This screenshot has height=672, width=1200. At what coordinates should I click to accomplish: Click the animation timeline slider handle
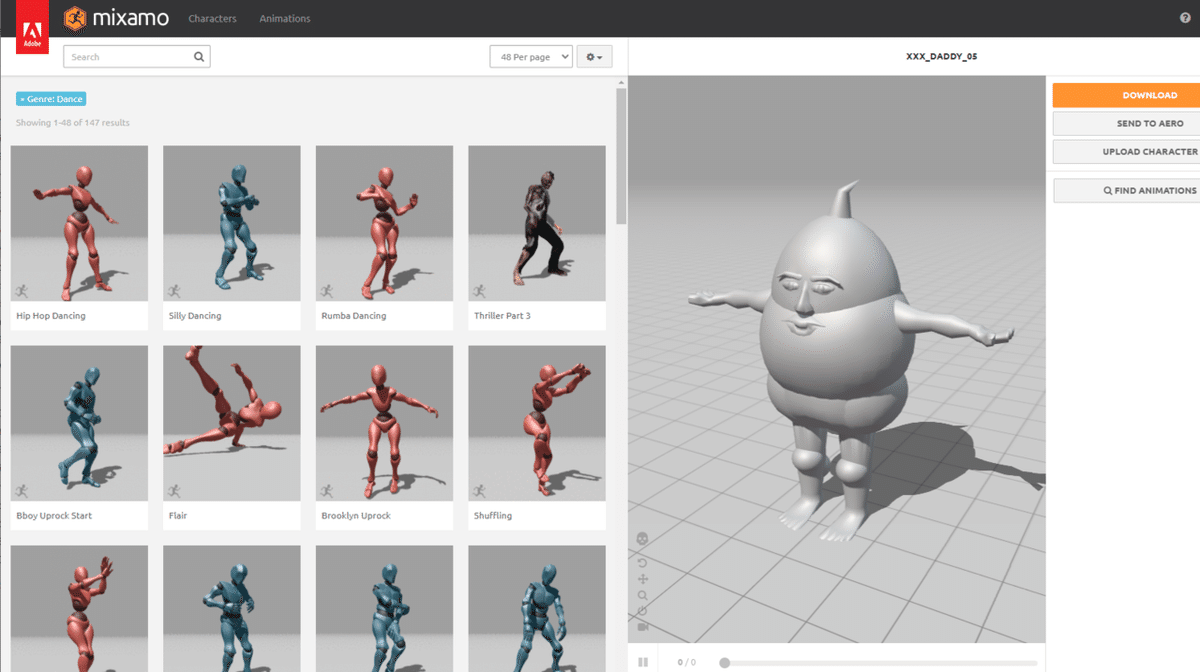(724, 663)
